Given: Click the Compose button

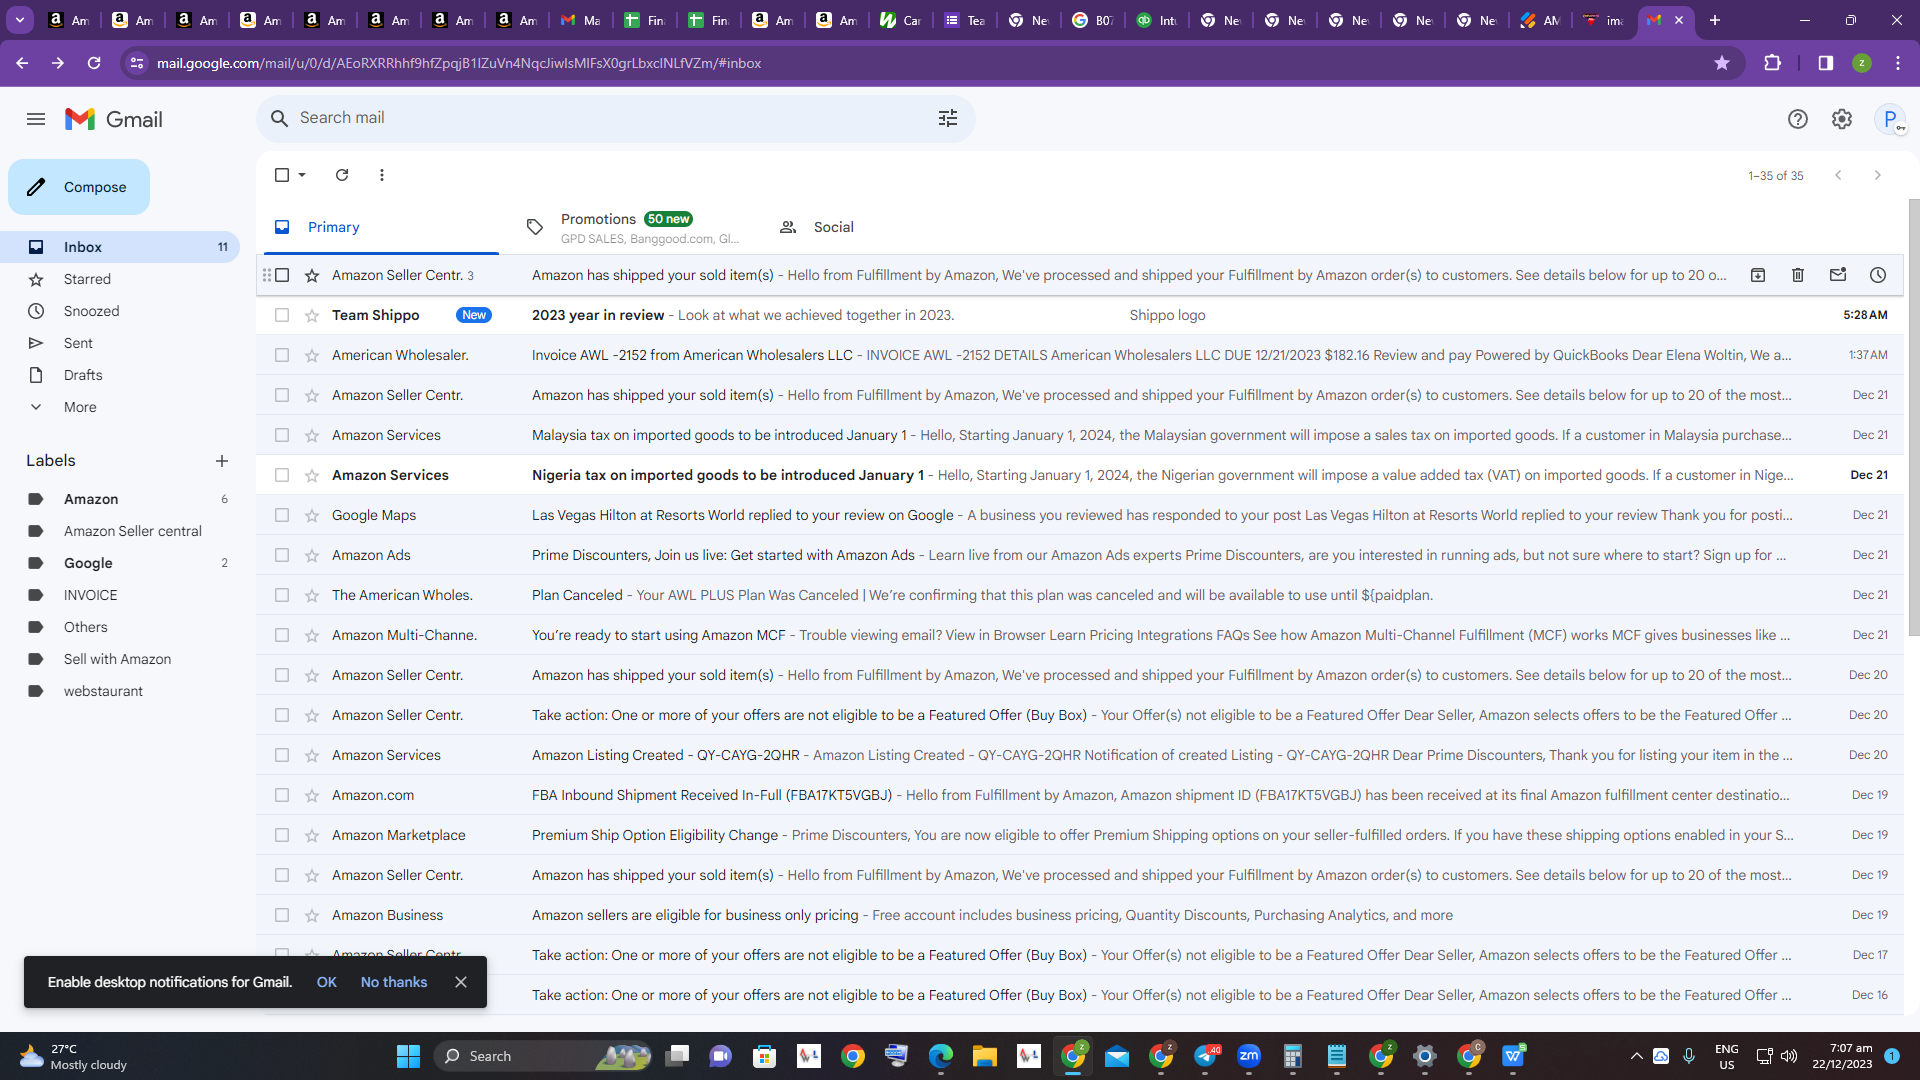Looking at the screenshot, I should pos(79,187).
